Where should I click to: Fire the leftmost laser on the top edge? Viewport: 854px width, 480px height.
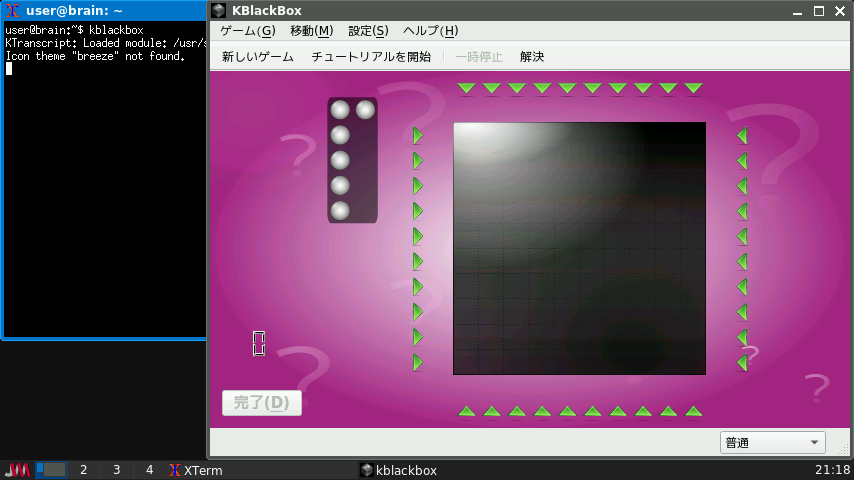[x=466, y=89]
